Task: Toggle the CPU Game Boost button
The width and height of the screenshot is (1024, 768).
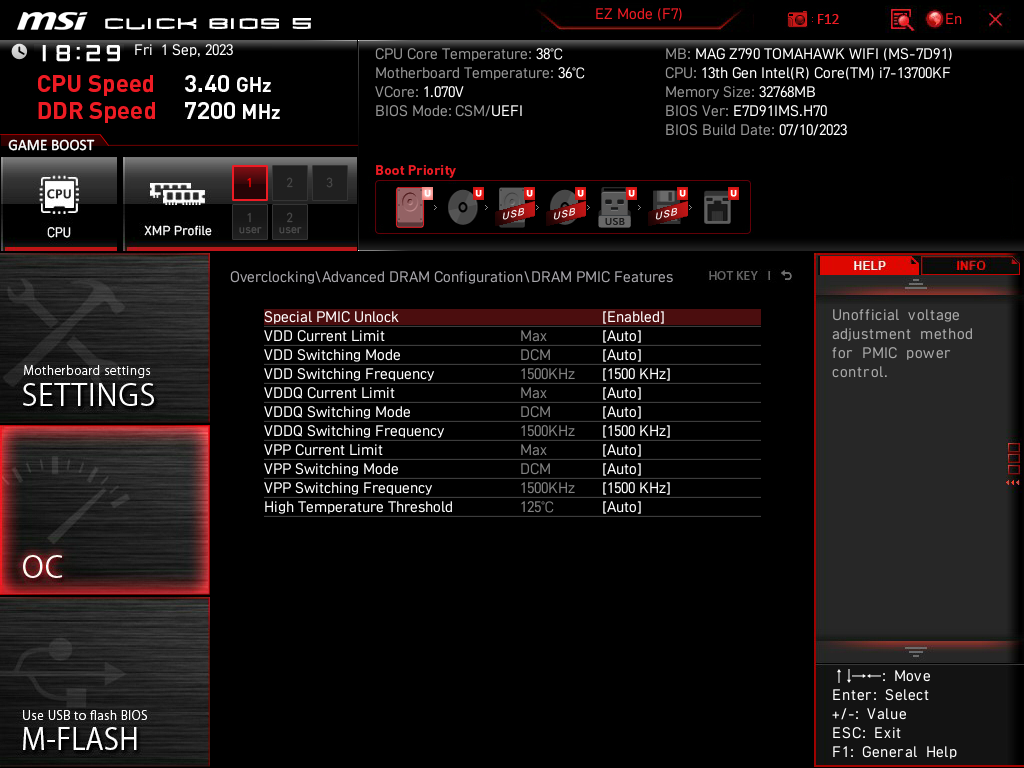Action: point(59,204)
